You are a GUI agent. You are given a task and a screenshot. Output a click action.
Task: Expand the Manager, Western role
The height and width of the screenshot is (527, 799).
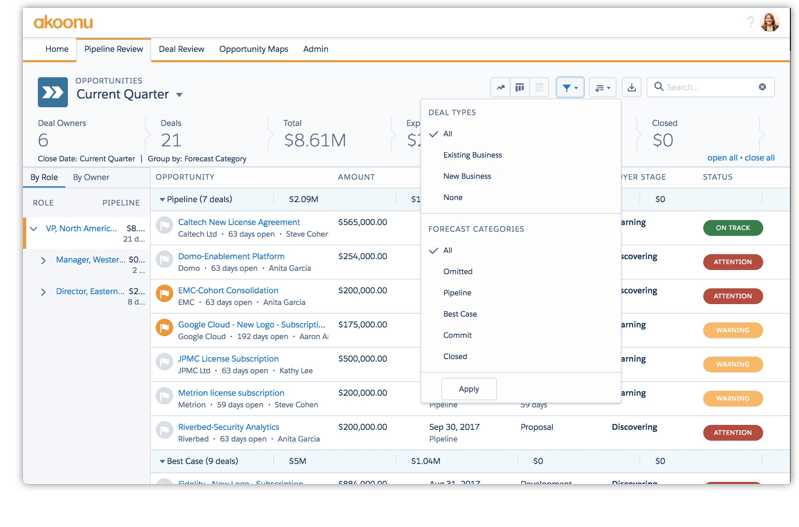pyautogui.click(x=43, y=260)
